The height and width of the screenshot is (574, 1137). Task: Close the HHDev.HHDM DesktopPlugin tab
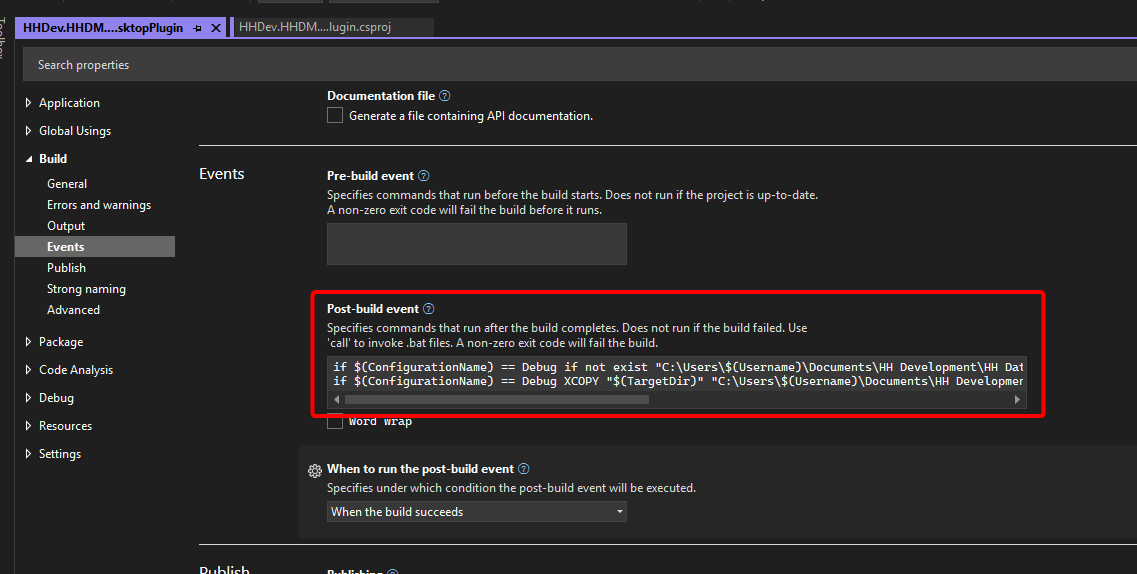coord(215,28)
